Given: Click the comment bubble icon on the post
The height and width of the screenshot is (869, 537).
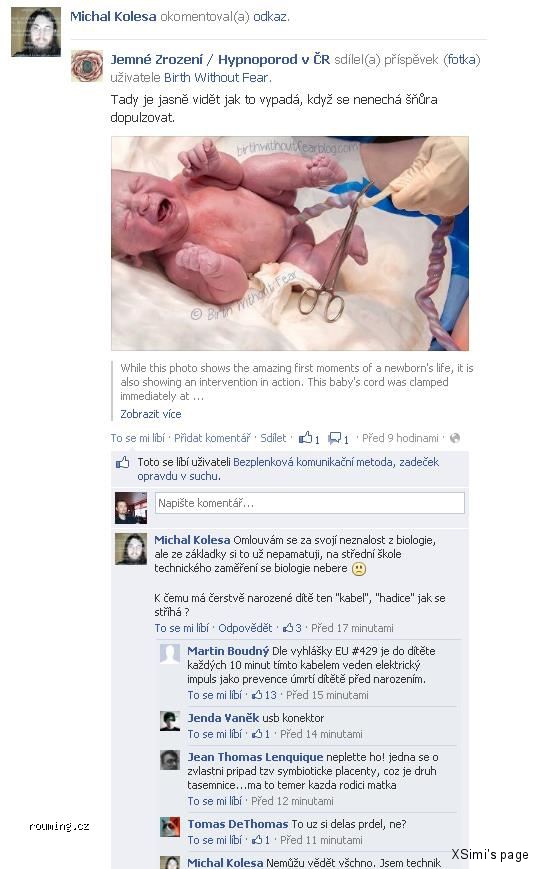Looking at the screenshot, I should [334, 438].
